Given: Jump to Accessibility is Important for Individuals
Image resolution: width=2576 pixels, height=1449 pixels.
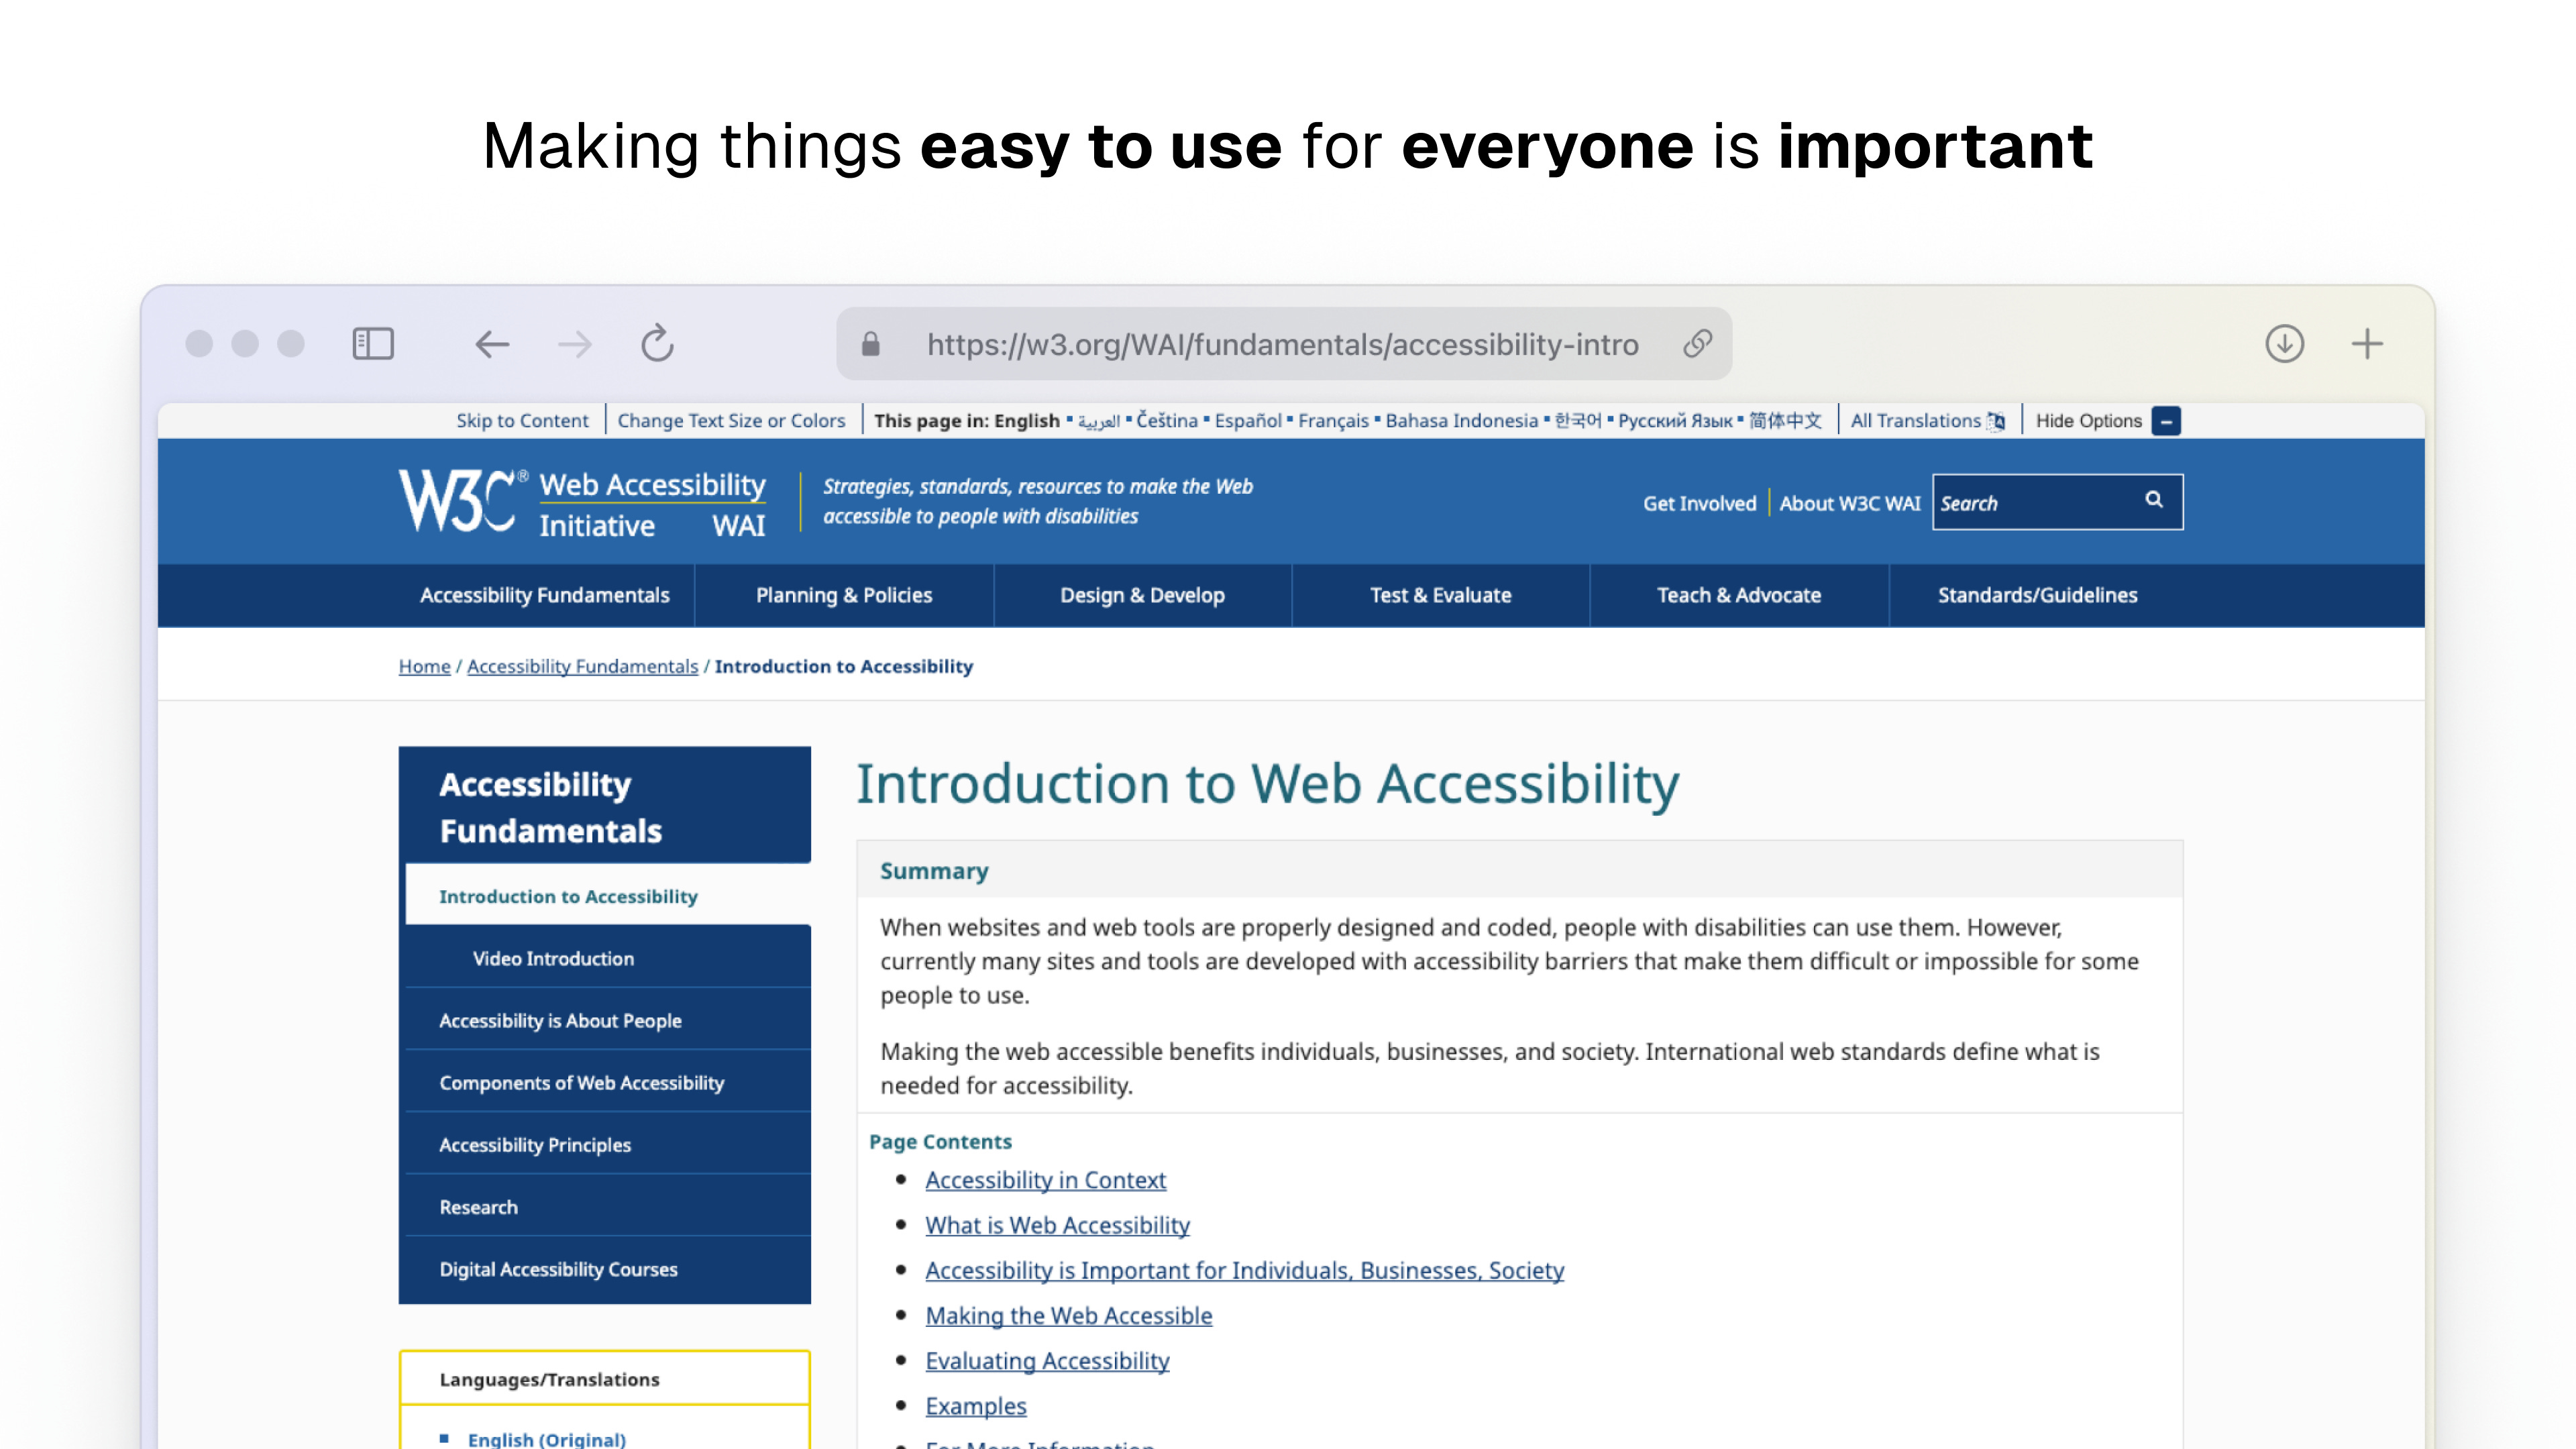Looking at the screenshot, I should pos(1244,1270).
